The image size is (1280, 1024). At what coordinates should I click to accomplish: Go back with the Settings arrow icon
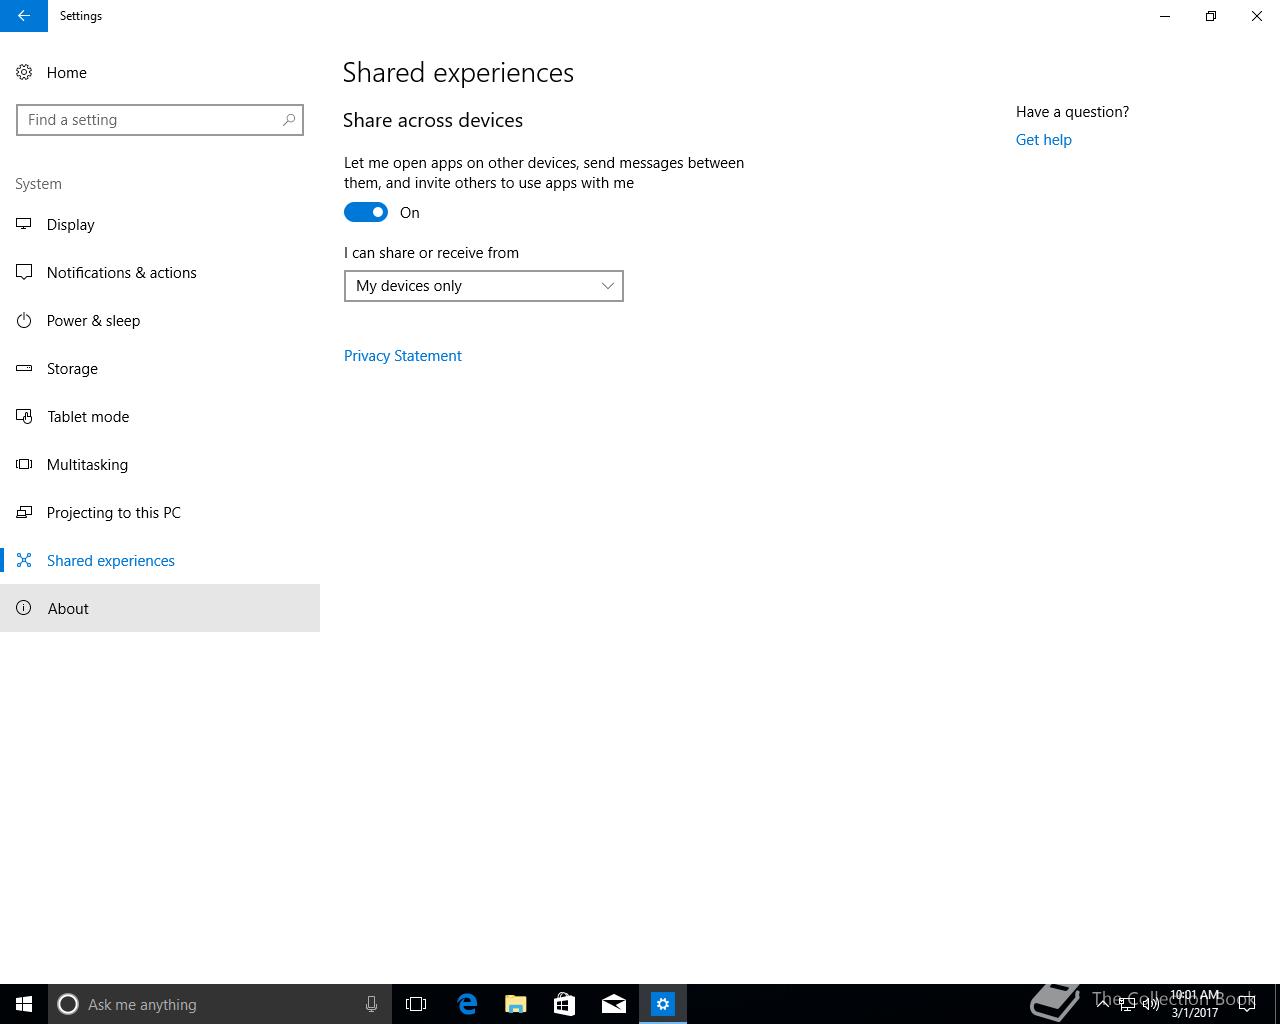pyautogui.click(x=24, y=16)
